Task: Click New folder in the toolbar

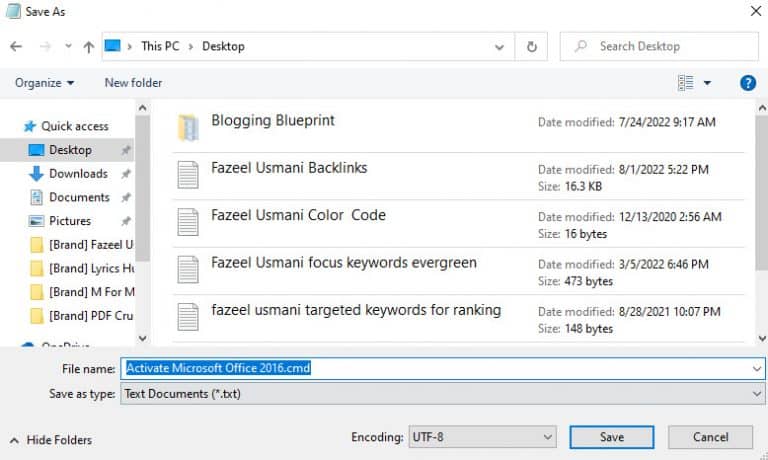Action: pos(133,83)
